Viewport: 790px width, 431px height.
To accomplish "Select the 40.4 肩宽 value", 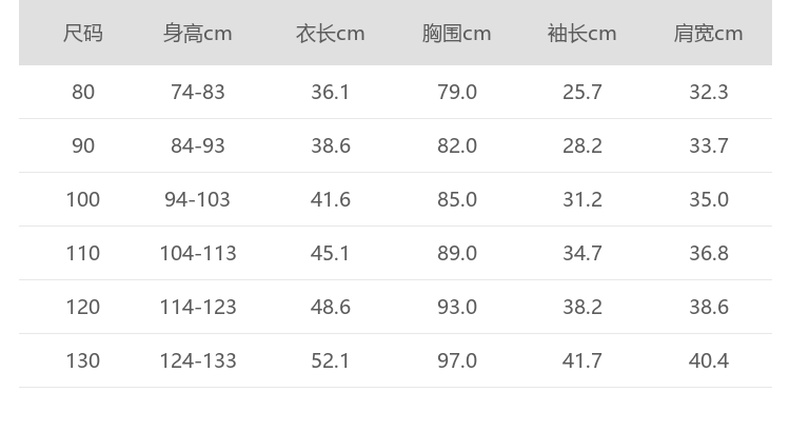I will point(708,361).
